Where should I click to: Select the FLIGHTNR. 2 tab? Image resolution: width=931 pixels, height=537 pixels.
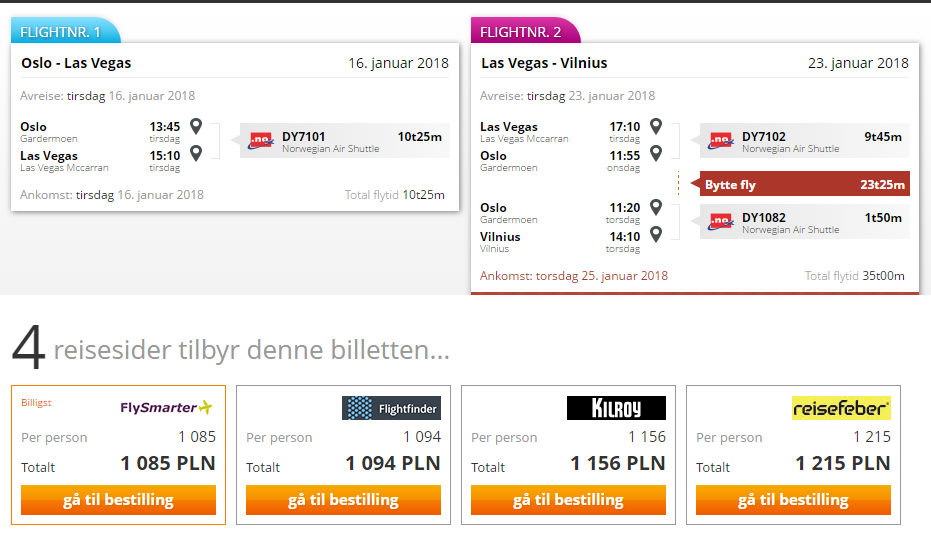pyautogui.click(x=525, y=31)
